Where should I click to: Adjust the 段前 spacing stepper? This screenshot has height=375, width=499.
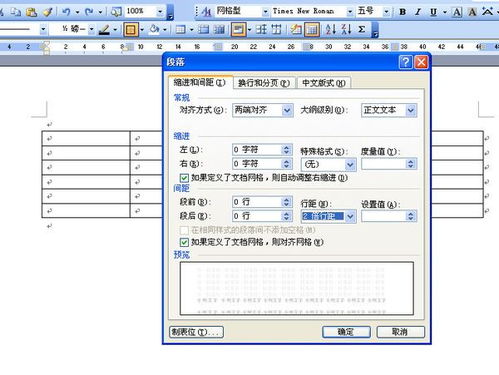[x=286, y=202]
